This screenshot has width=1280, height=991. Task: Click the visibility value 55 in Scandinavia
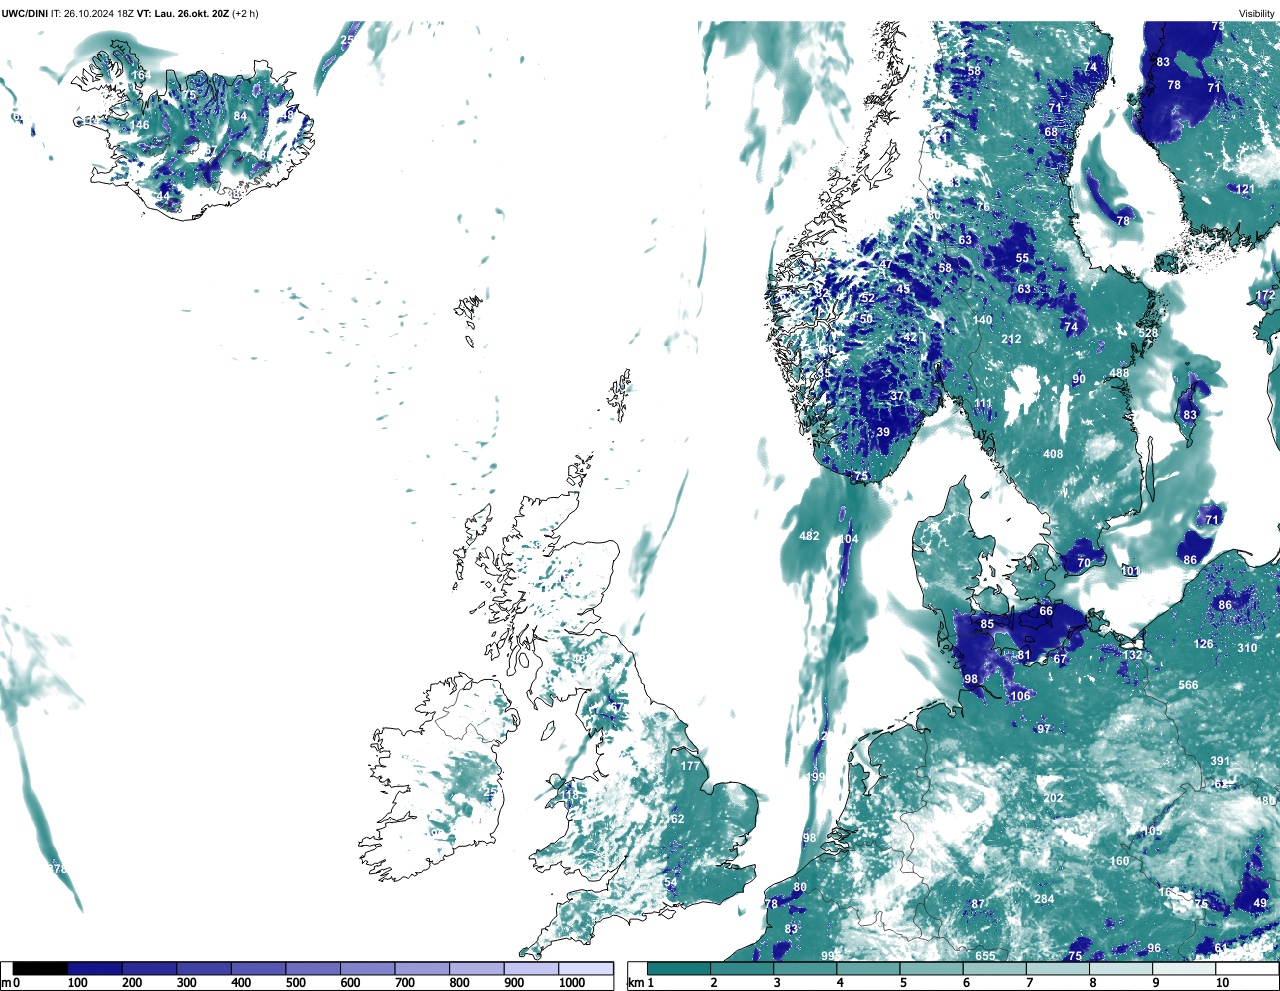coord(1022,258)
